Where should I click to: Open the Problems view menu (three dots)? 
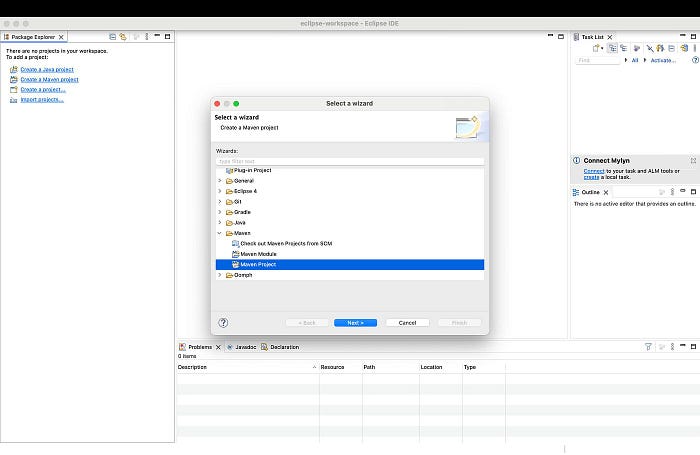click(672, 346)
